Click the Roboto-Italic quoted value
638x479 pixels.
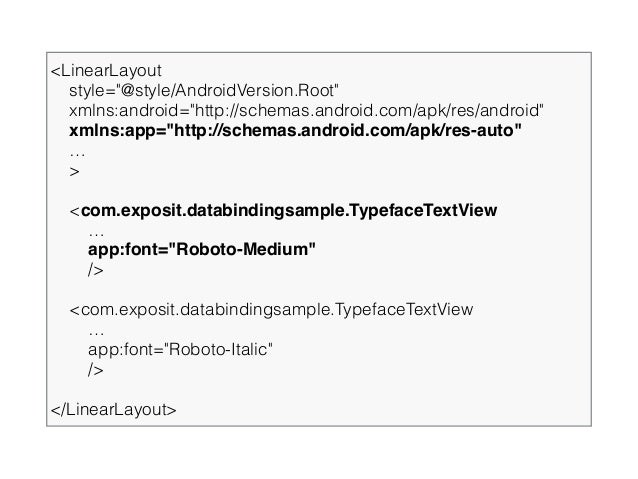pos(218,349)
